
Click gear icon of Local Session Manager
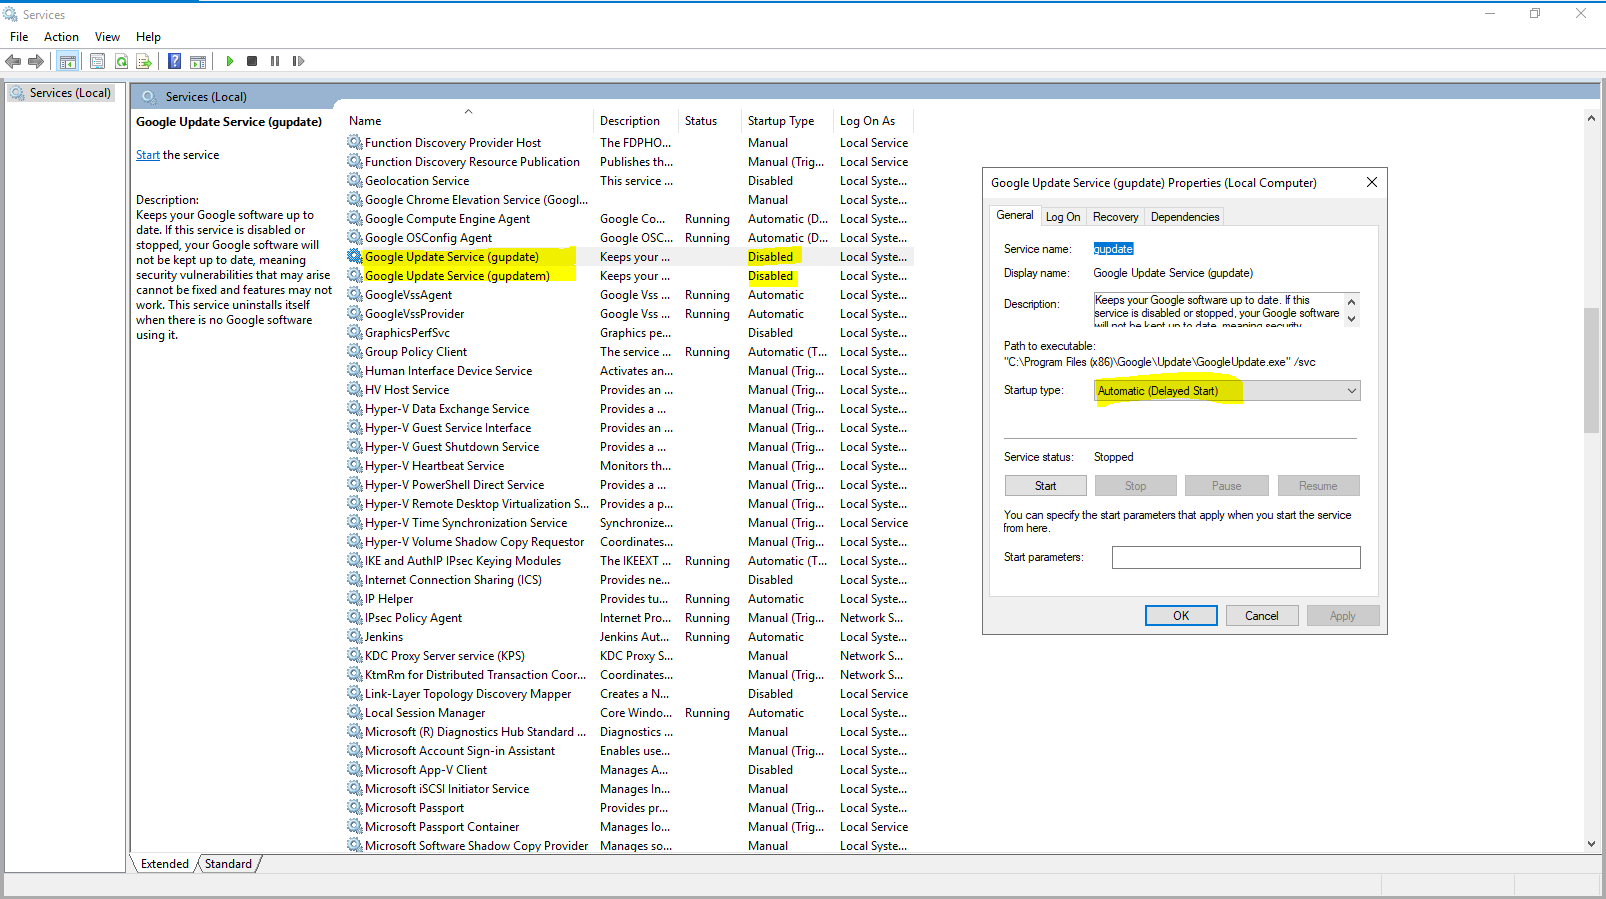click(x=355, y=713)
